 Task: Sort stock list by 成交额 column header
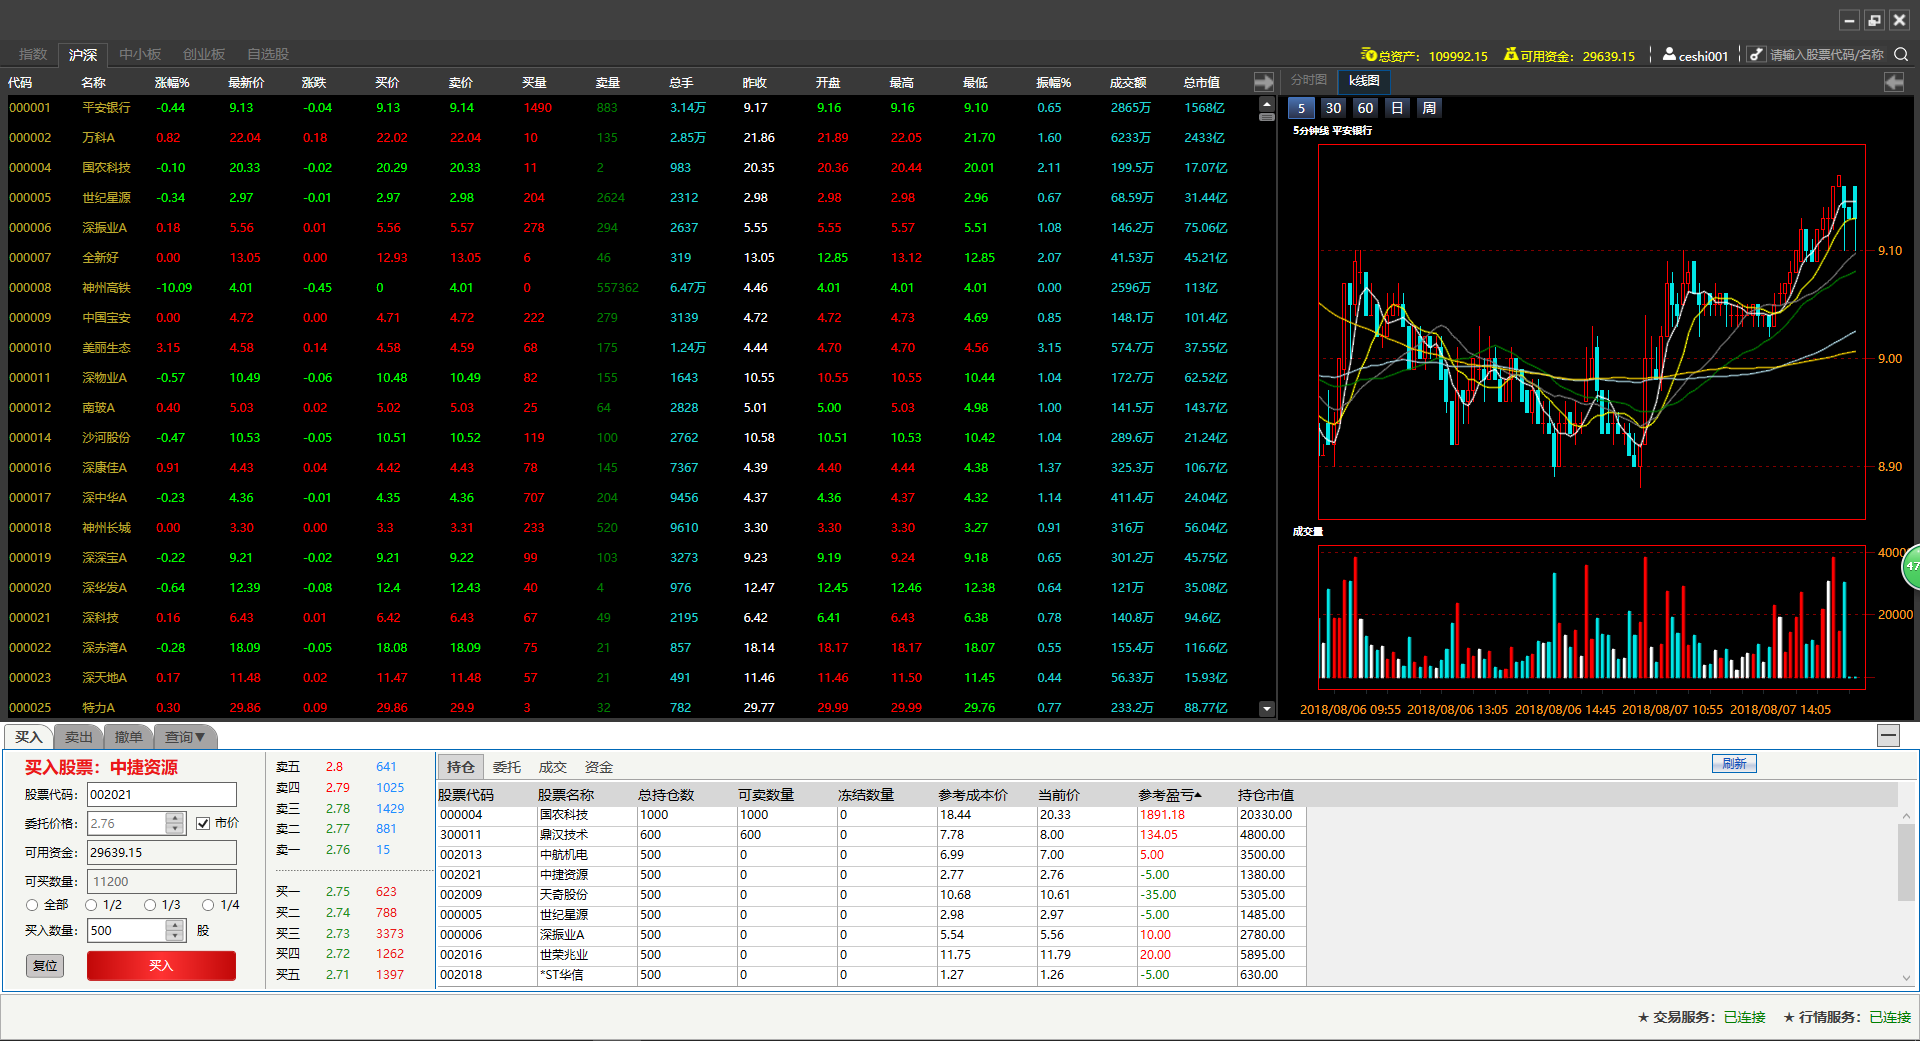tap(1128, 82)
